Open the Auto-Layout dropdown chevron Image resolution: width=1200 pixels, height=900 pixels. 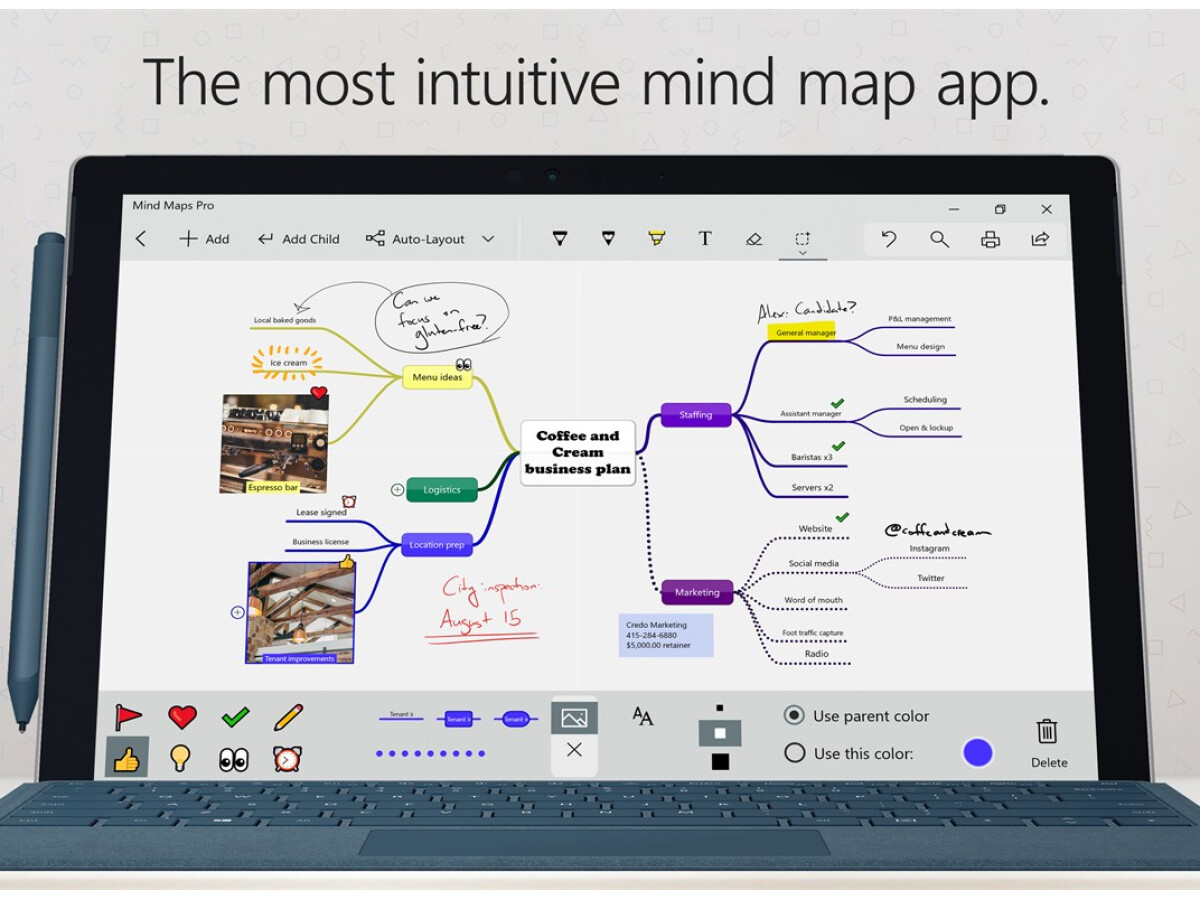tap(488, 239)
